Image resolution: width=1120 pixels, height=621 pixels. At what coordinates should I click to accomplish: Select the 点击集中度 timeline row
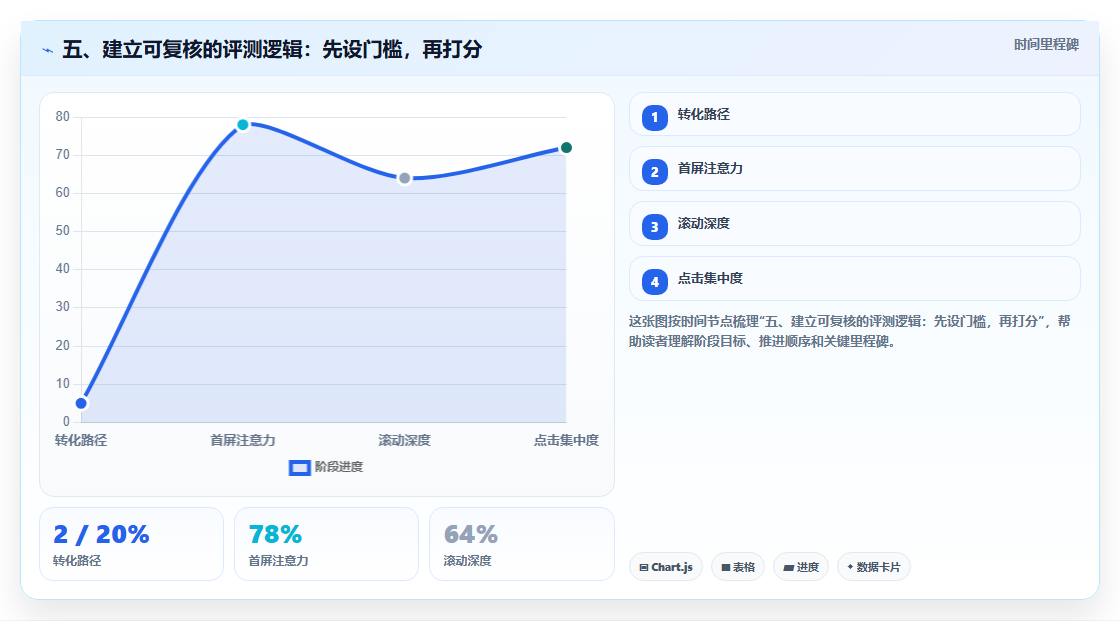(854, 279)
